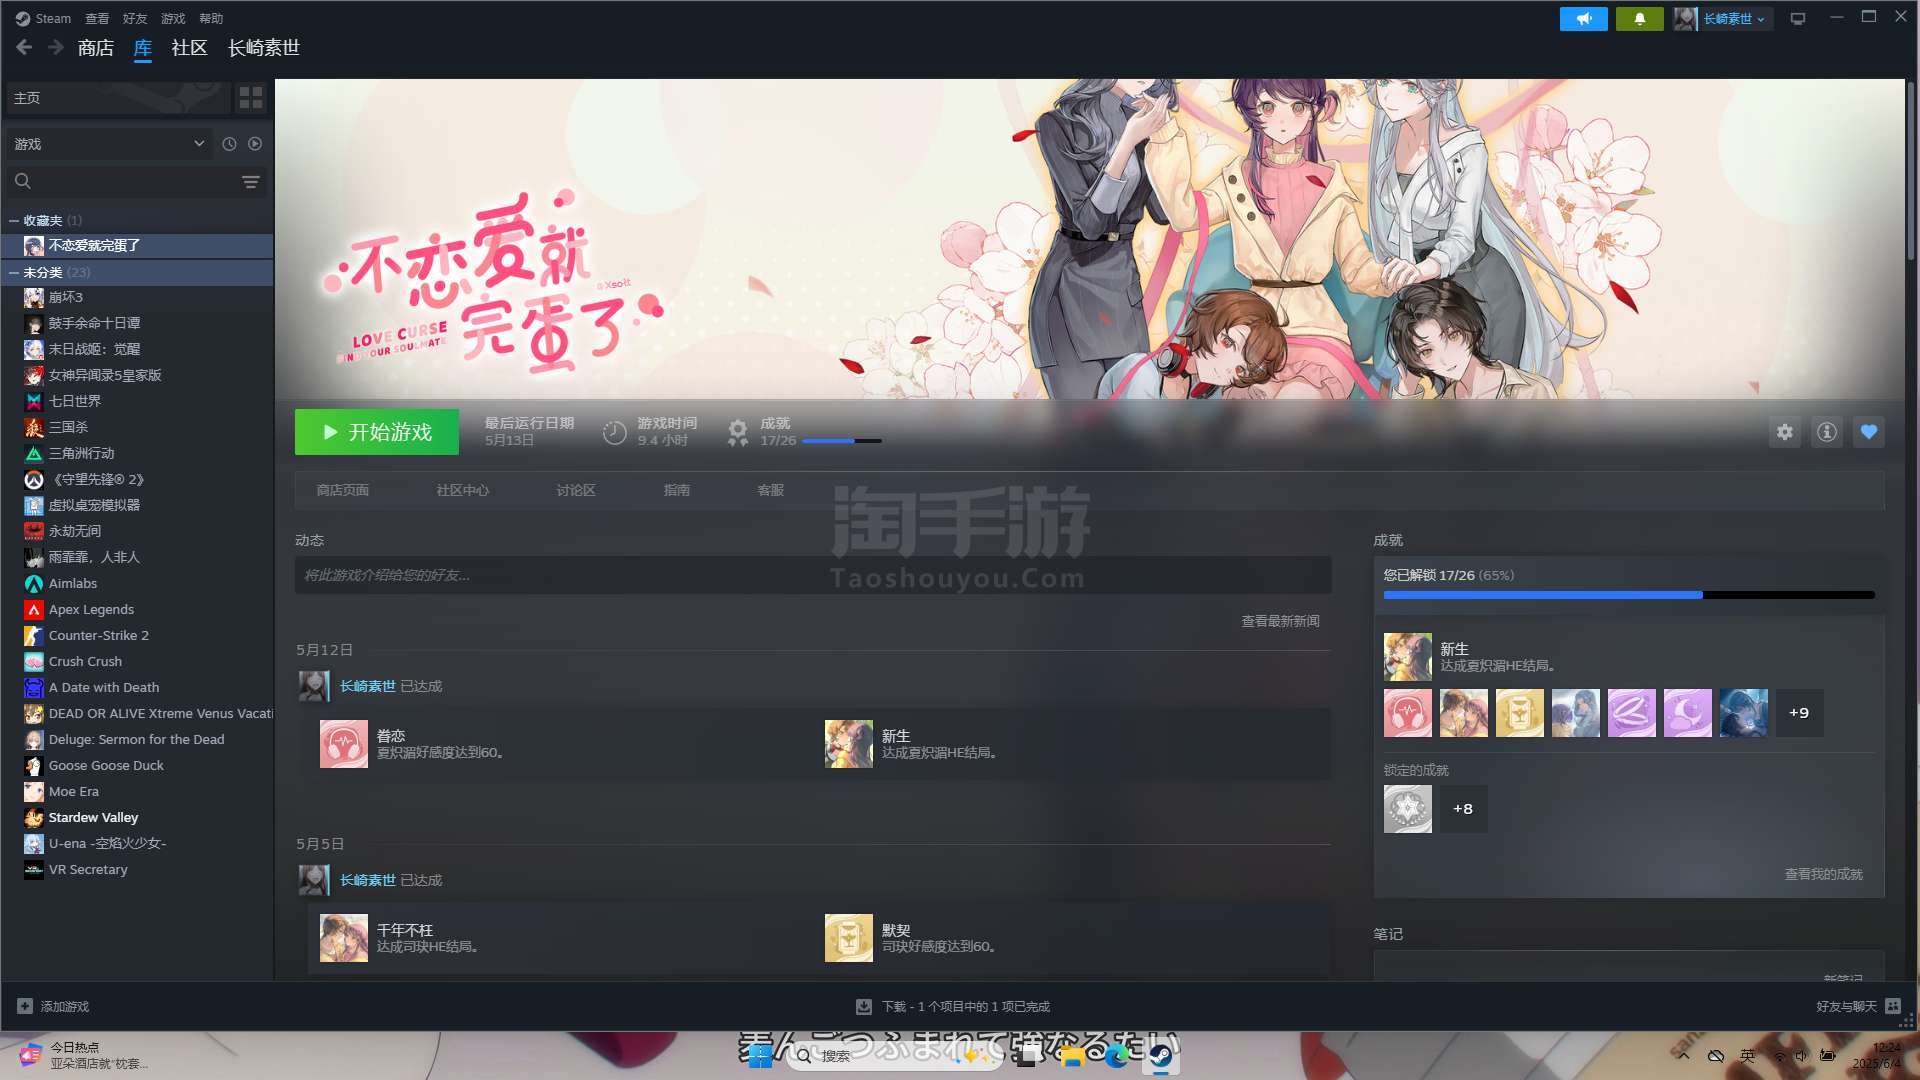Click the locked achievement icon
1920x1080 pixels.
click(1408, 809)
